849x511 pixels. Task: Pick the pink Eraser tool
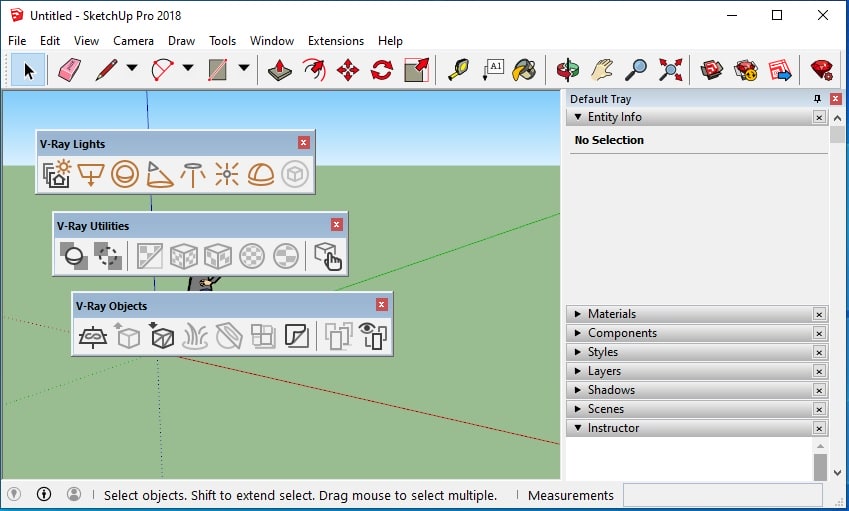coord(69,70)
